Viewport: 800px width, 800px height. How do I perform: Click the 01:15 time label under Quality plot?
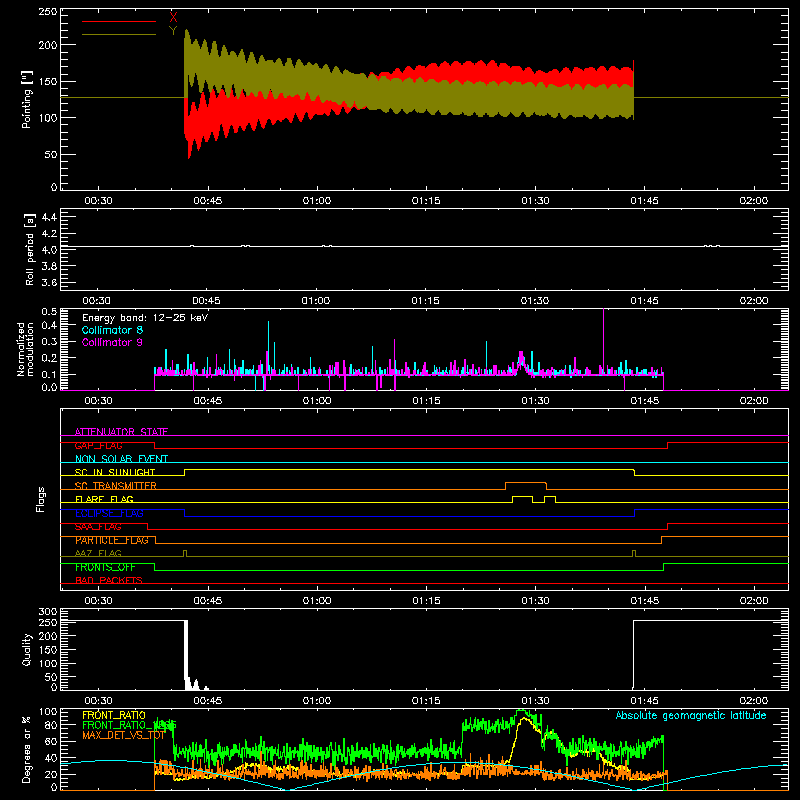pos(426,701)
